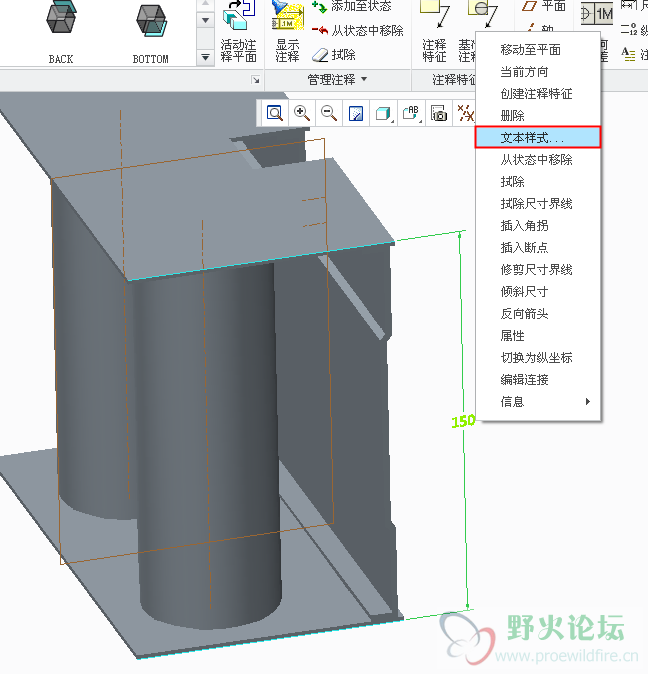Screen dimensions: 648x674
Task: Open the group dialog launcher arrow
Action: [256, 80]
